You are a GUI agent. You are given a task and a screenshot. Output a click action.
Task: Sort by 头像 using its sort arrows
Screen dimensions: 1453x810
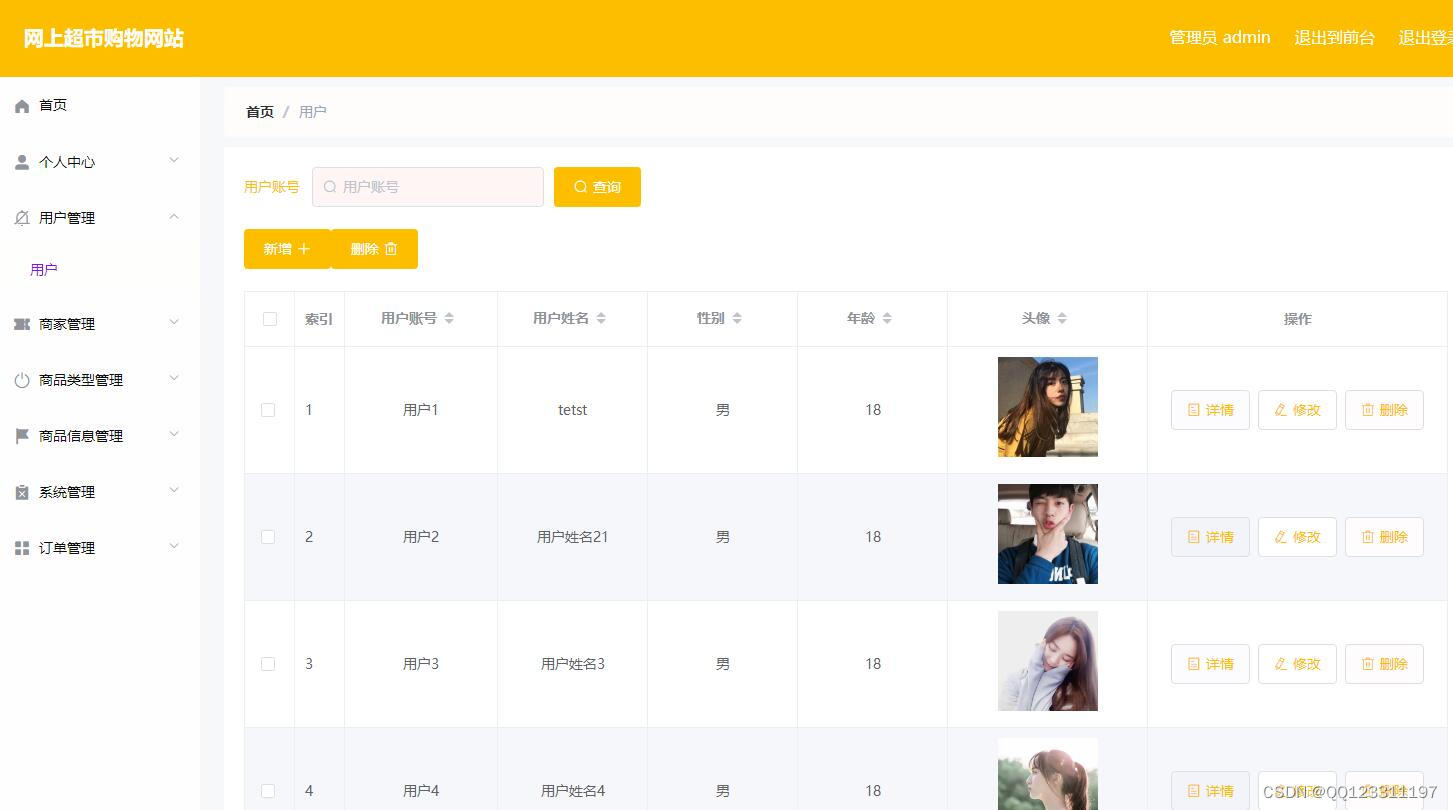(x=1062, y=318)
